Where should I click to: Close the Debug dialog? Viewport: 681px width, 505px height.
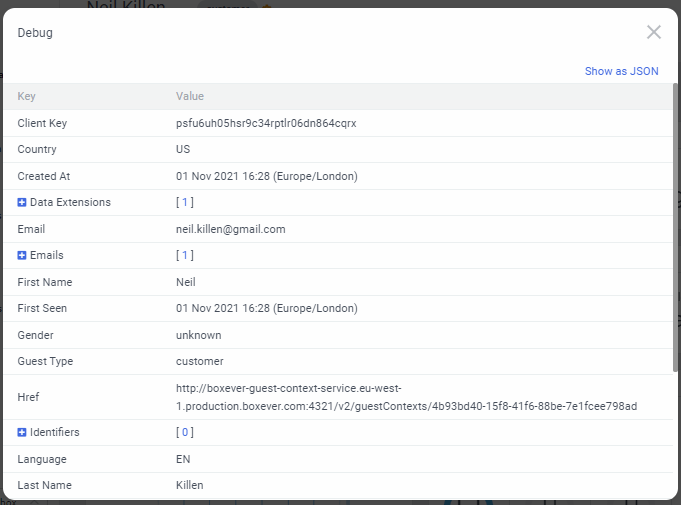pos(654,32)
